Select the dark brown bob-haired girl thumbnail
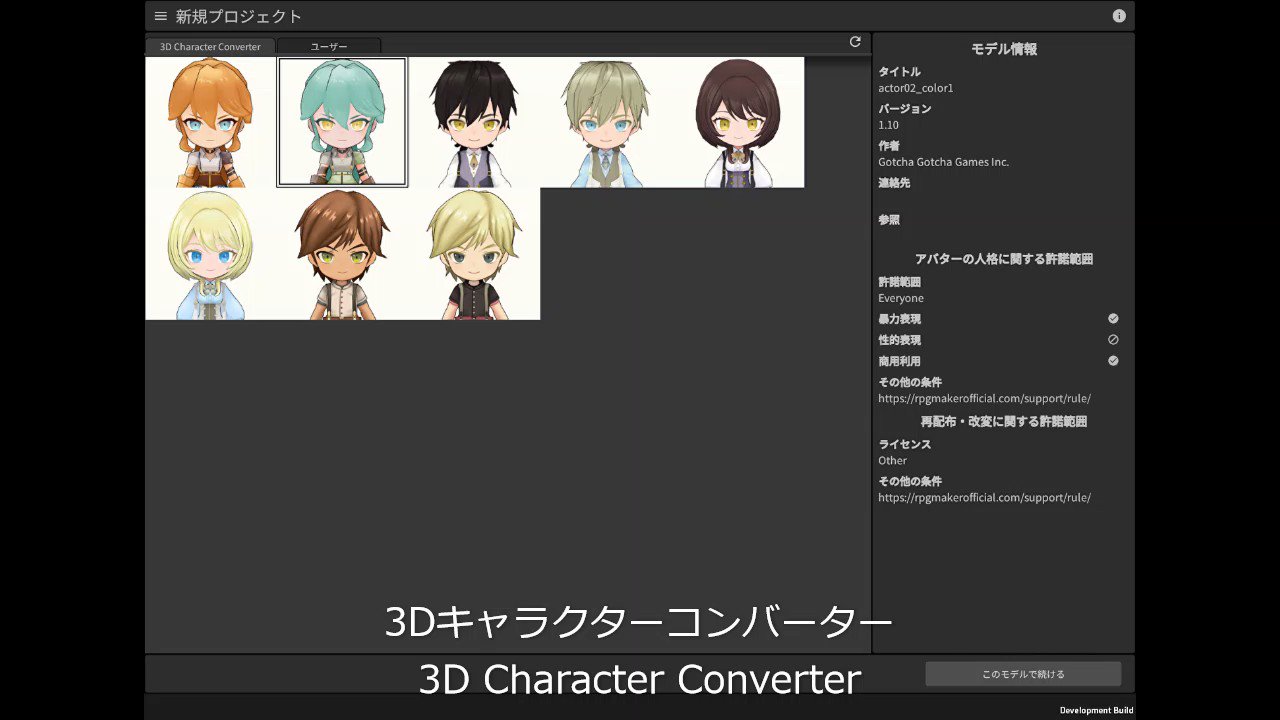Viewport: 1280px width, 720px height. 738,122
